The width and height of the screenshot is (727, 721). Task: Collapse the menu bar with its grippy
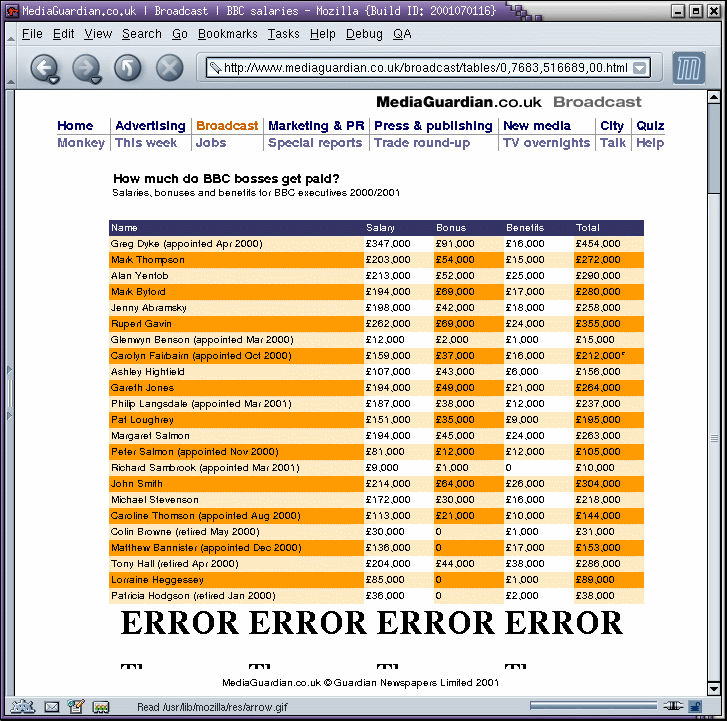(x=10, y=34)
